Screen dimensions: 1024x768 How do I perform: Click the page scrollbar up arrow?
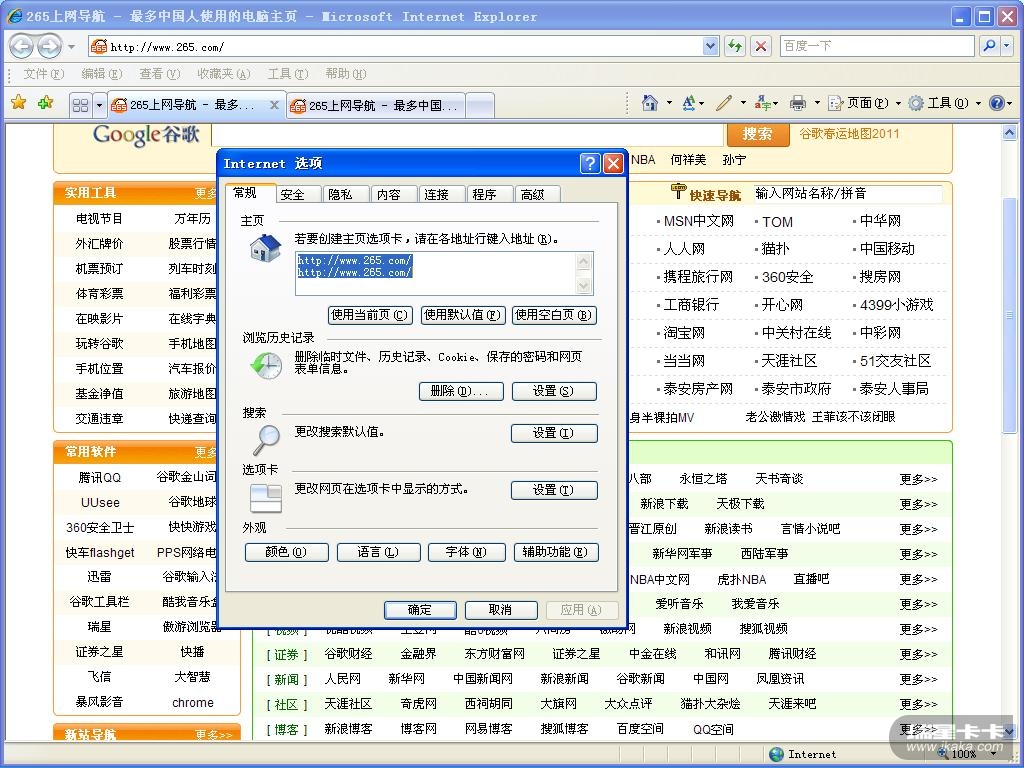coord(1010,133)
